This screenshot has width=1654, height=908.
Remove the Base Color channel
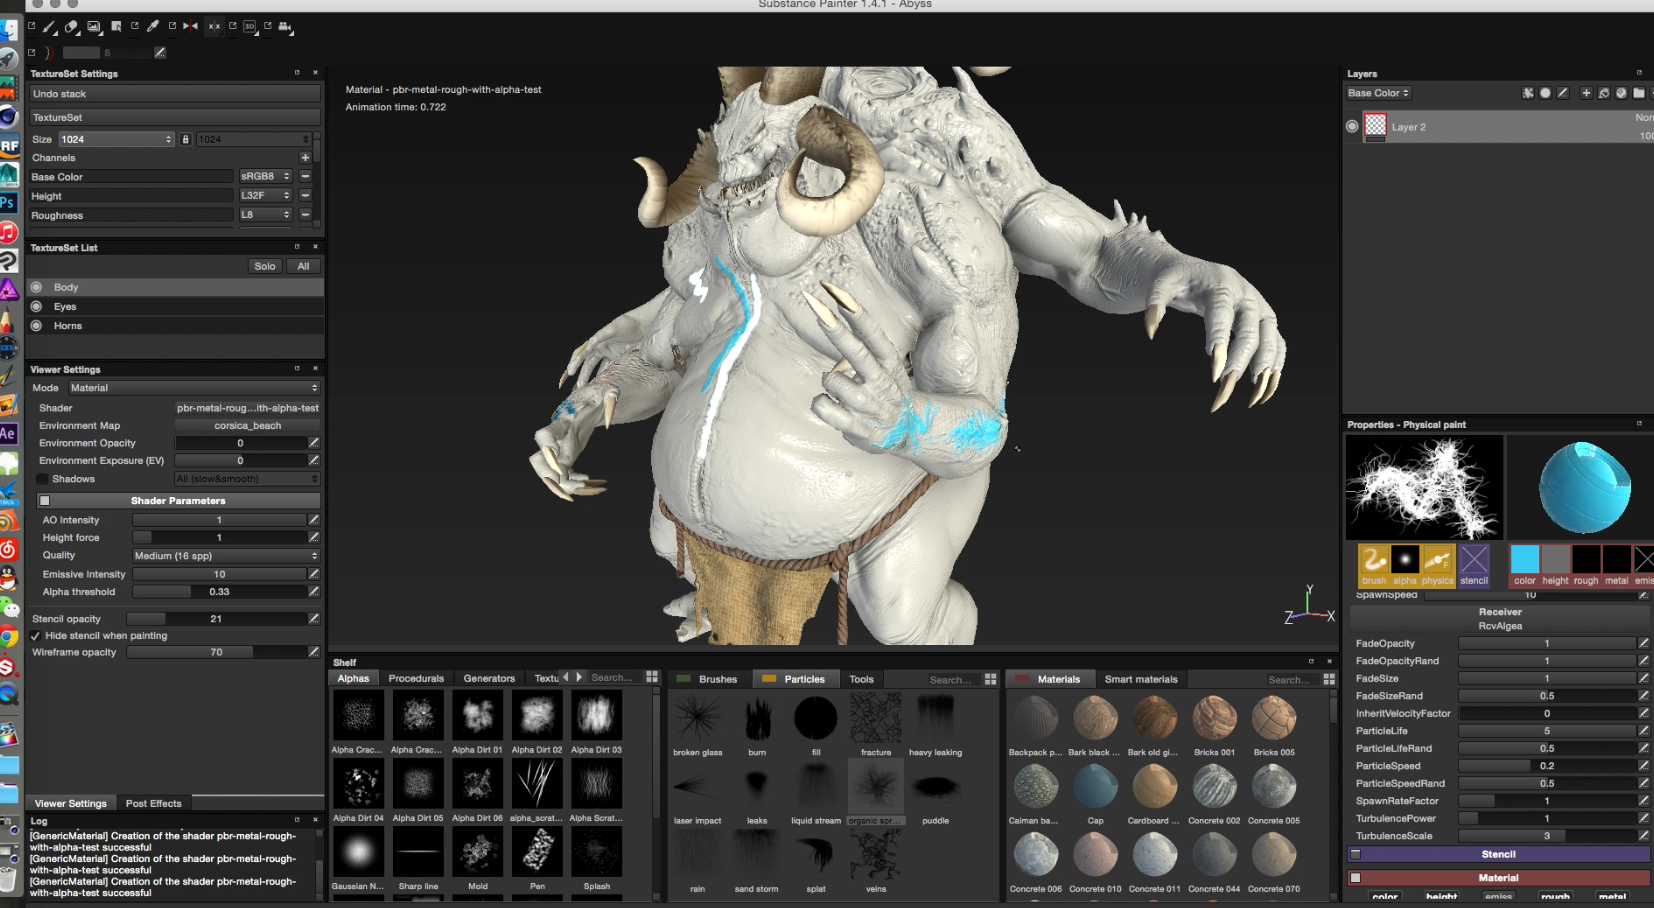(305, 176)
